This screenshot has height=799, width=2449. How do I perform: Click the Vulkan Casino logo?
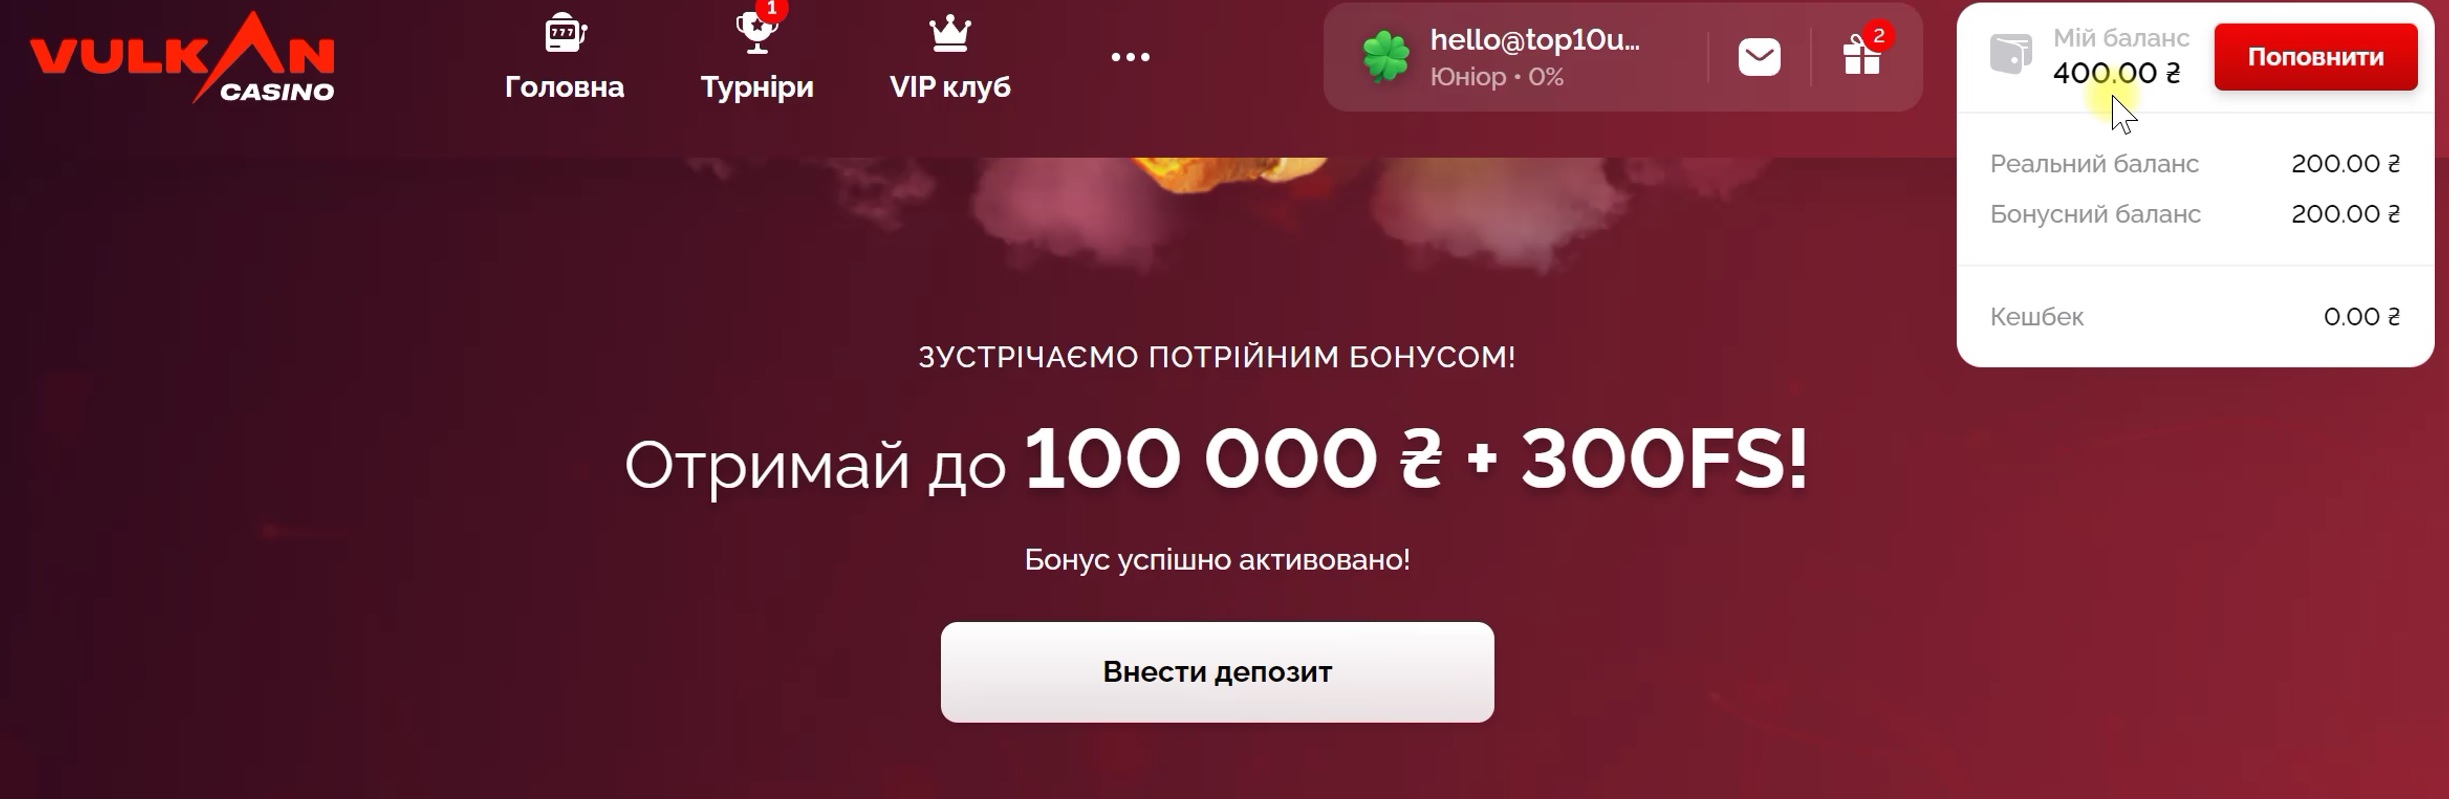[x=182, y=57]
